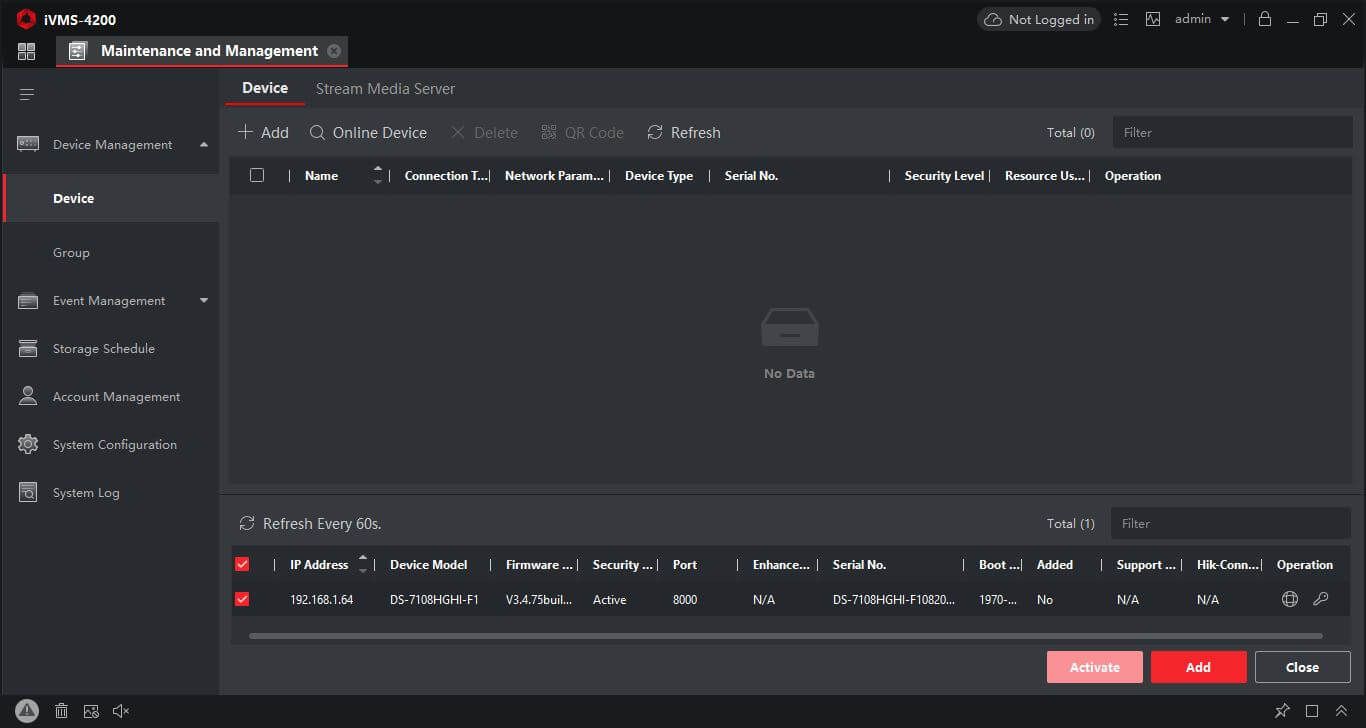
Task: Click the Activate button
Action: 1094,667
